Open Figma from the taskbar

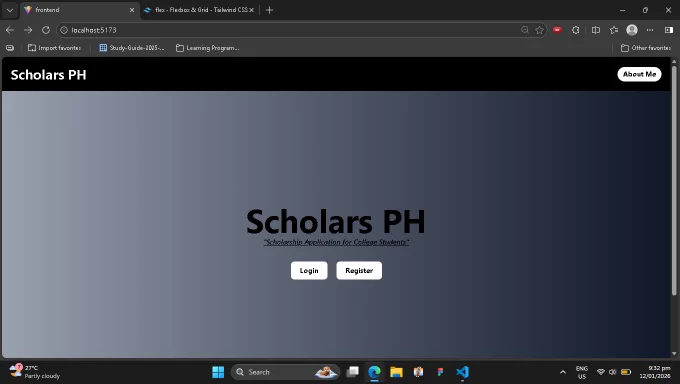[440, 372]
